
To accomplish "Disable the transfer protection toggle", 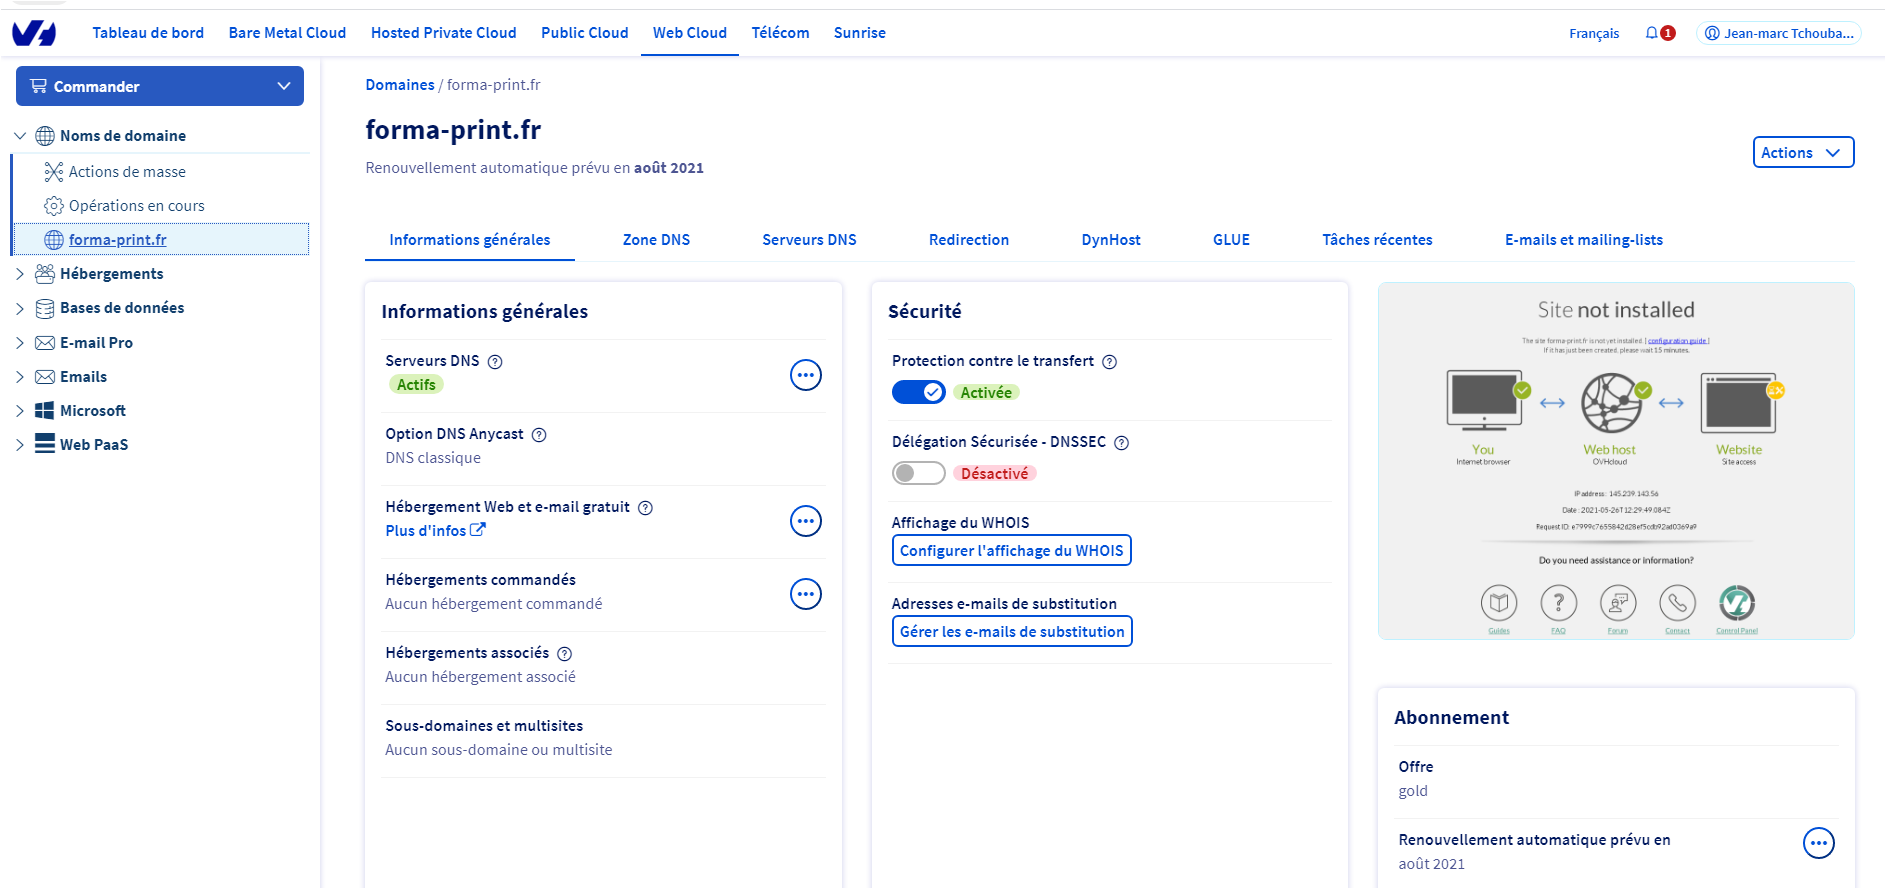I will (918, 392).
